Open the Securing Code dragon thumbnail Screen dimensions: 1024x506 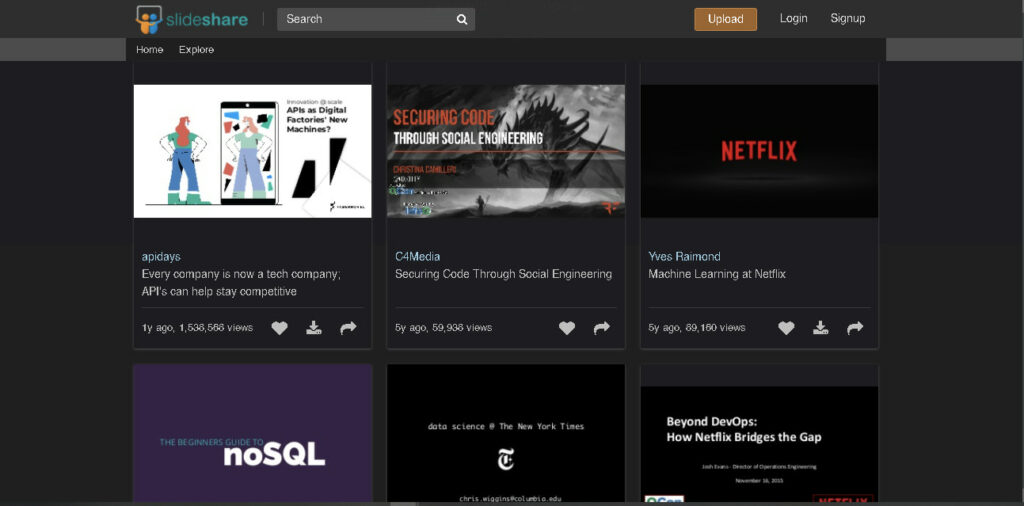coord(506,151)
